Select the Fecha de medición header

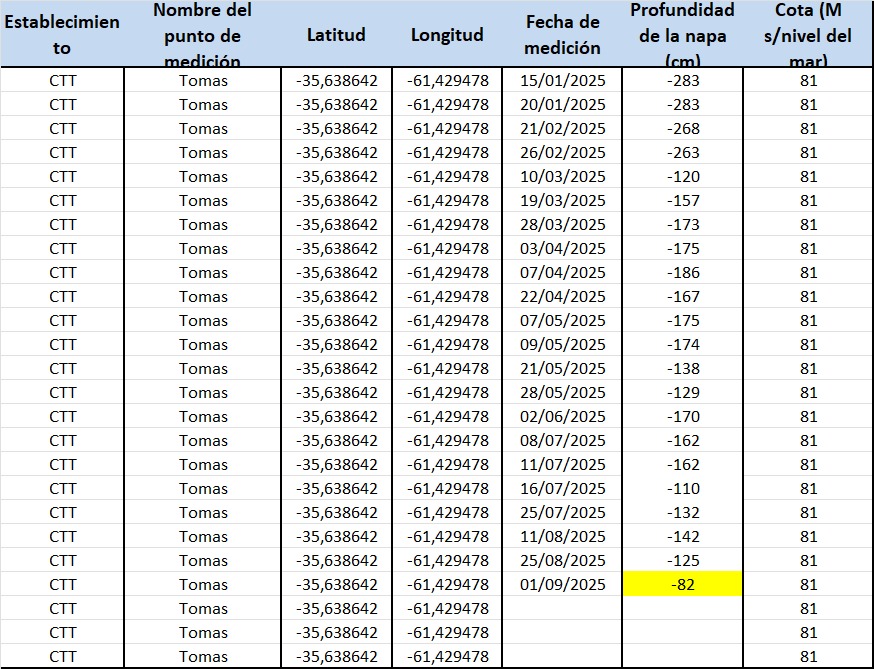pos(562,35)
